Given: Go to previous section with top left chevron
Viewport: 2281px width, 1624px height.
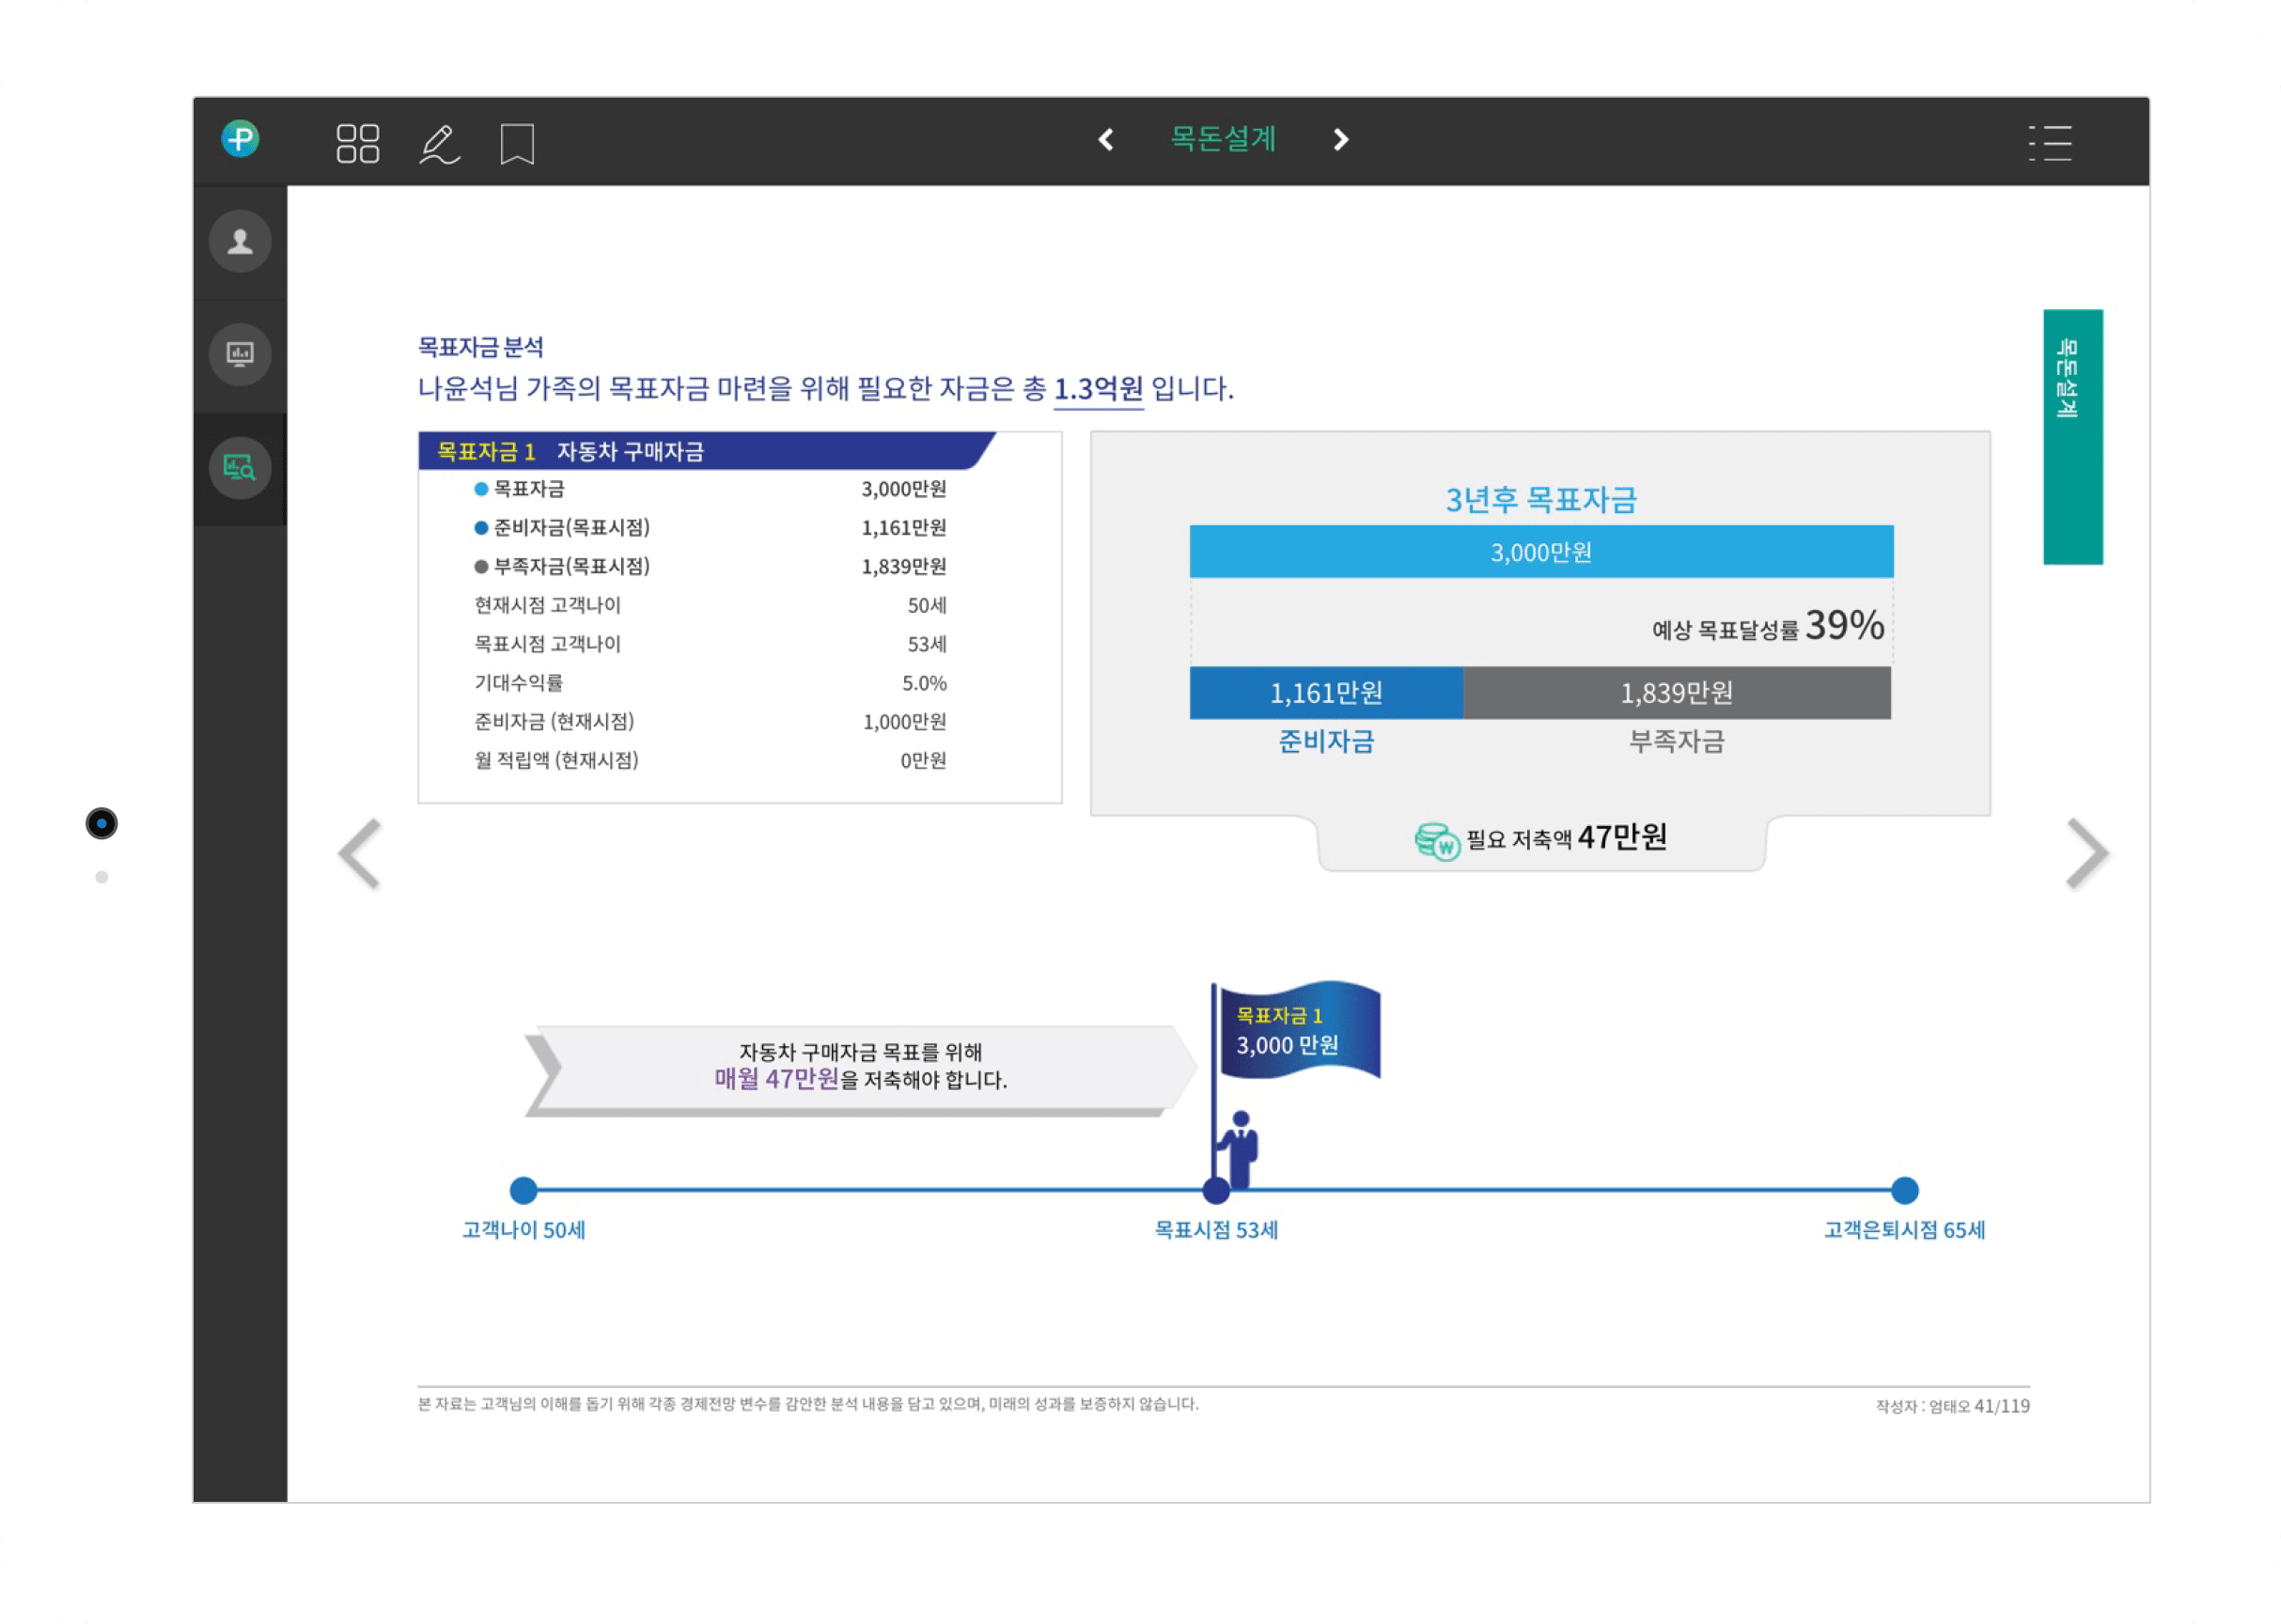Looking at the screenshot, I should (1106, 139).
